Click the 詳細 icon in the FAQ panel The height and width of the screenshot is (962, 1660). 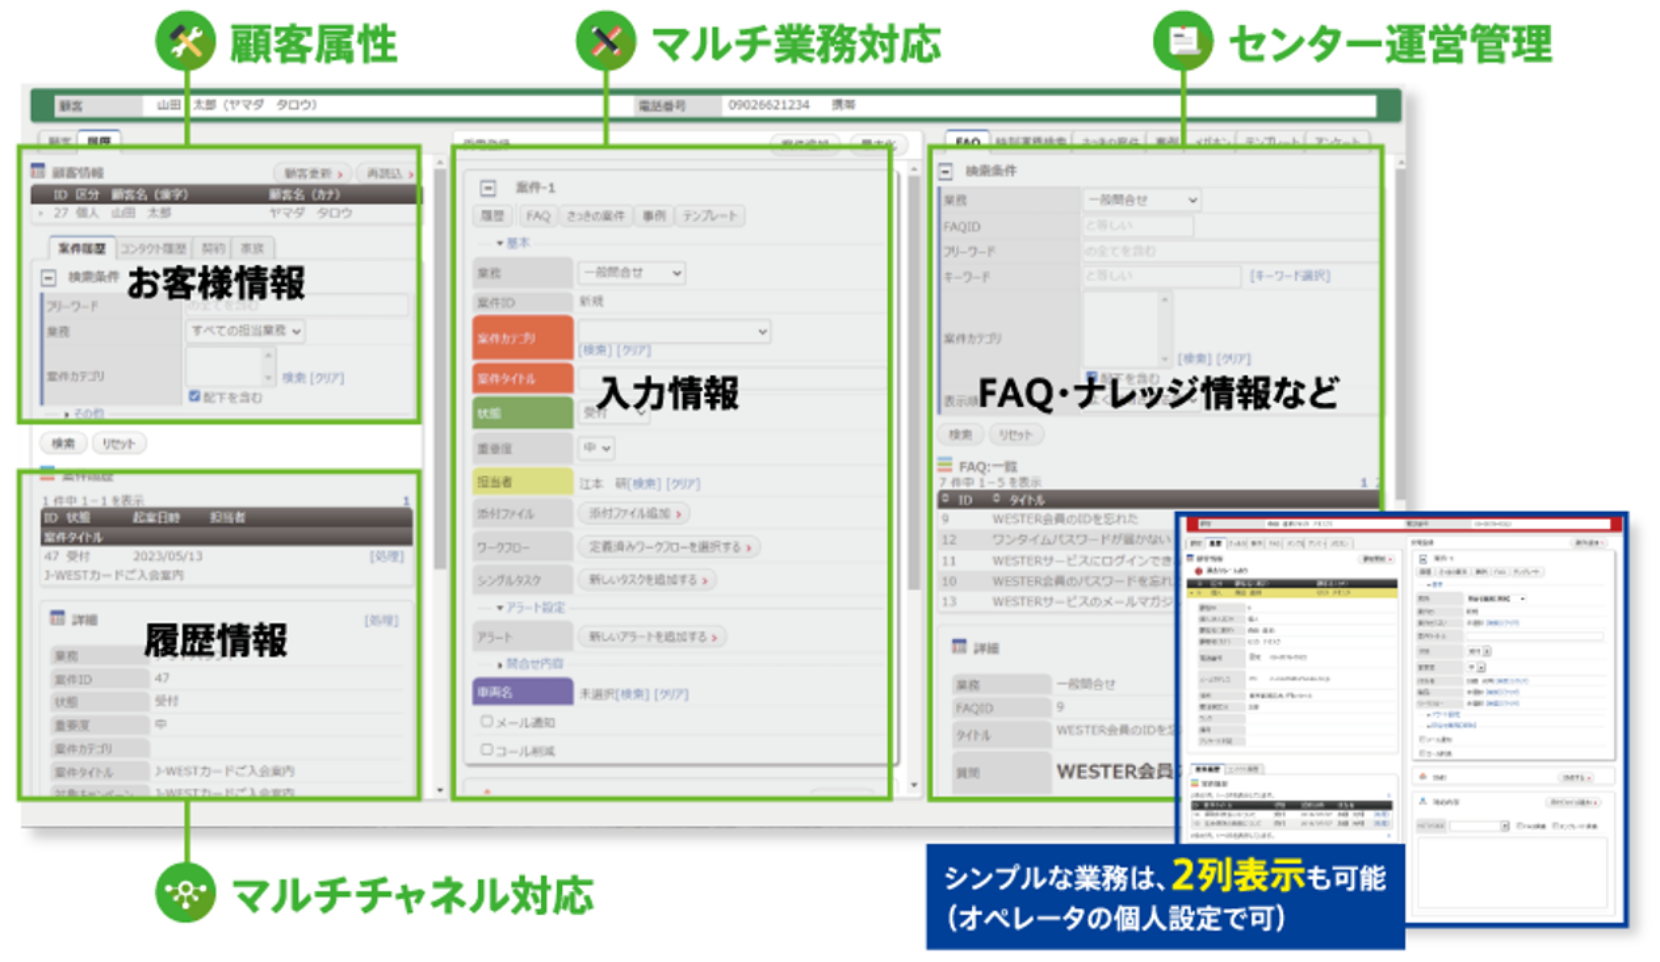pos(961,647)
